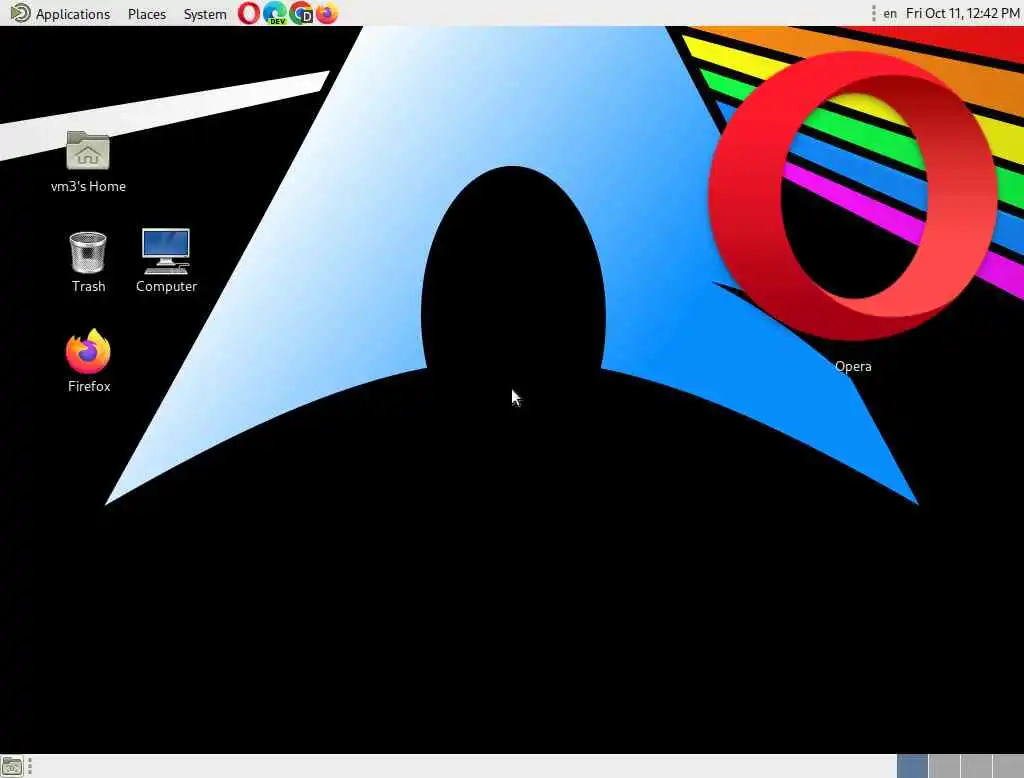Switch to the second workspace in switcher
This screenshot has height=778, width=1024.
(944, 766)
